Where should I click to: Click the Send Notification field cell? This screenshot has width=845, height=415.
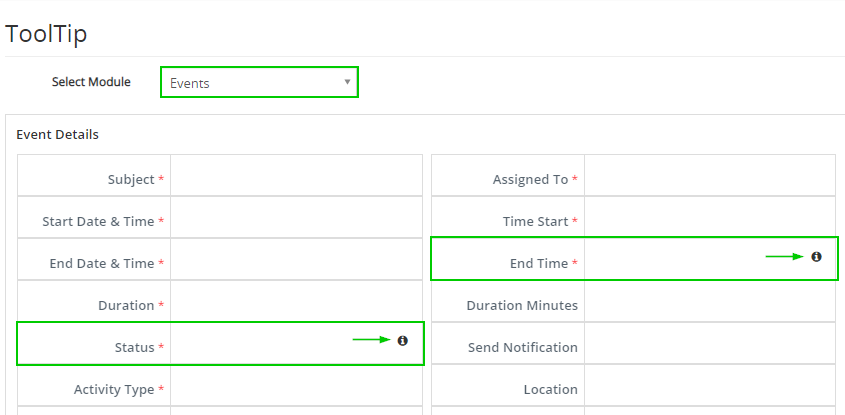pos(710,343)
